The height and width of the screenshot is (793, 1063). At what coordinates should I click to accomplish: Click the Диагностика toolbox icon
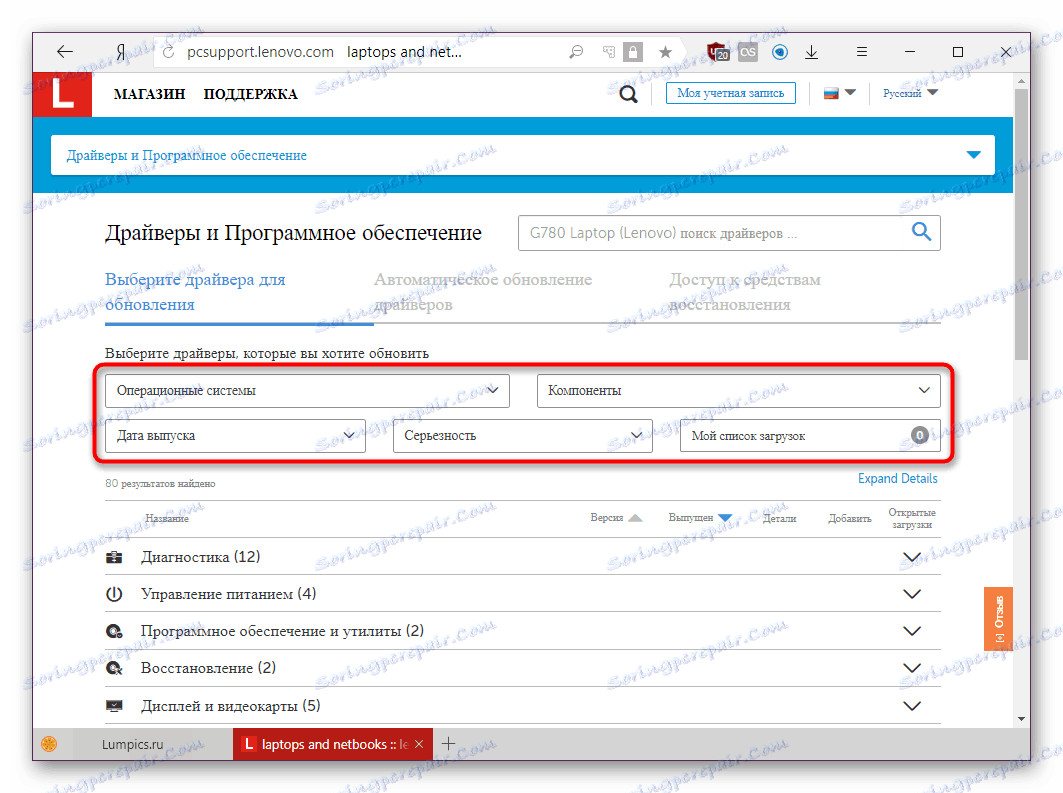tap(114, 556)
